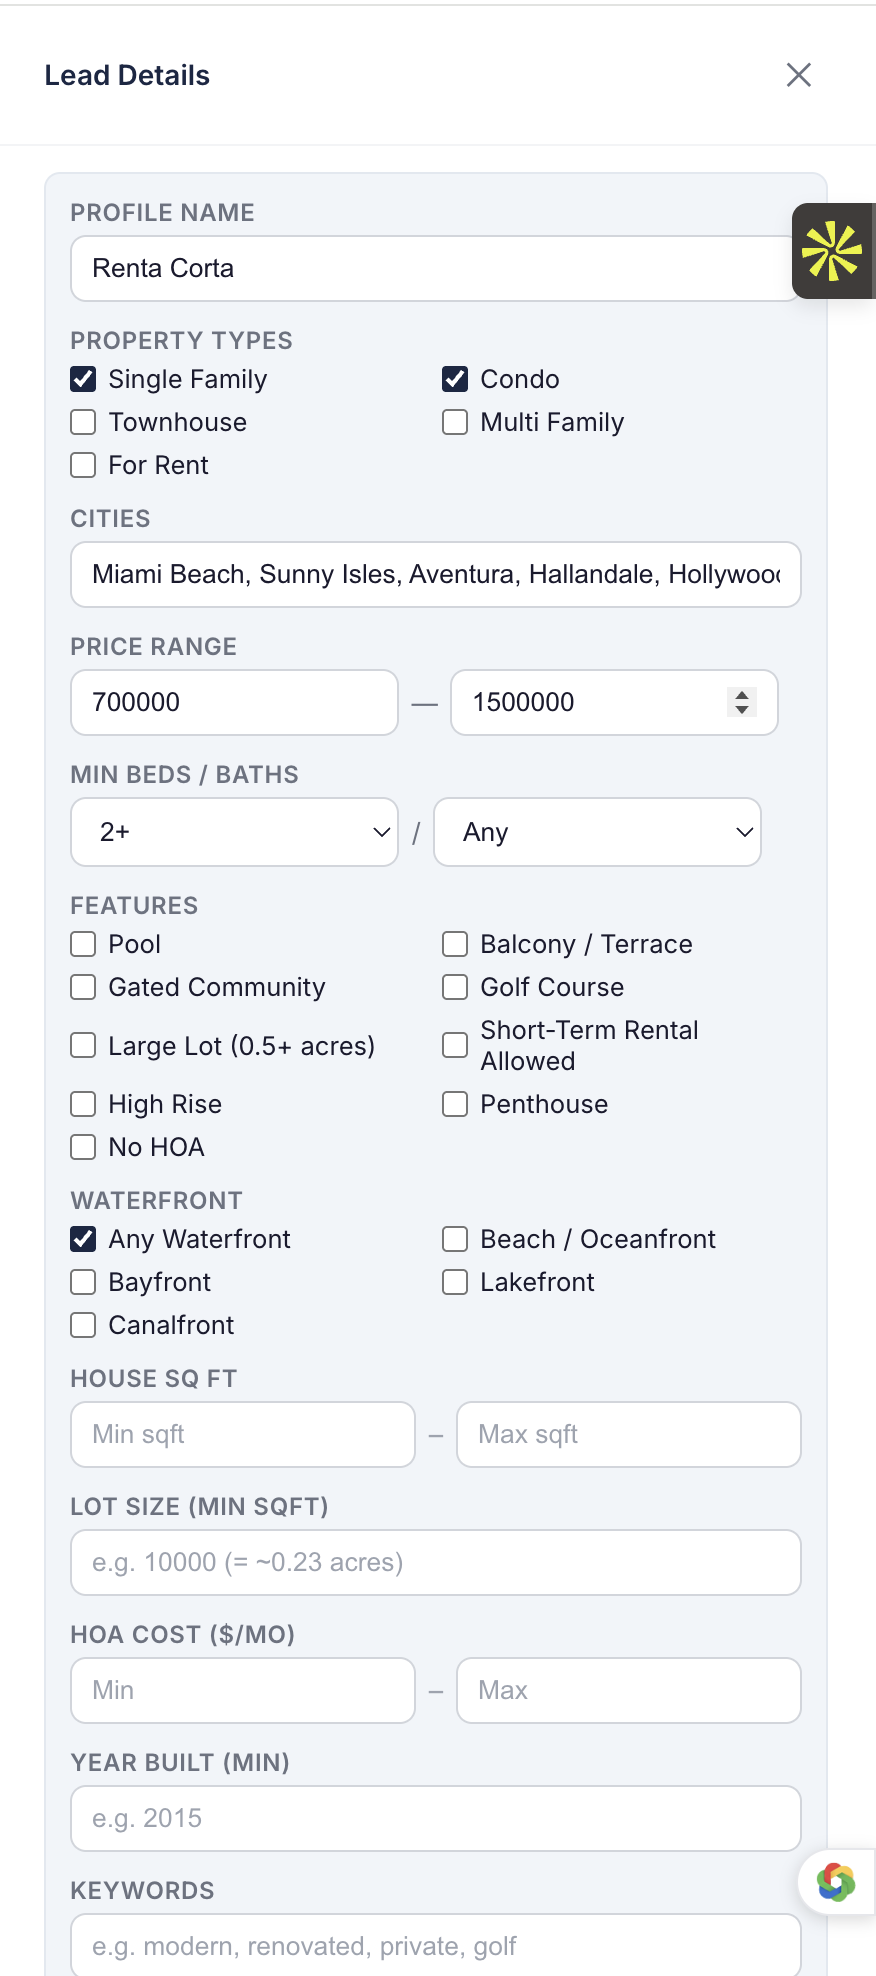Uncheck Any Waterfront
Viewport: 876px width, 1976px height.
point(83,1239)
